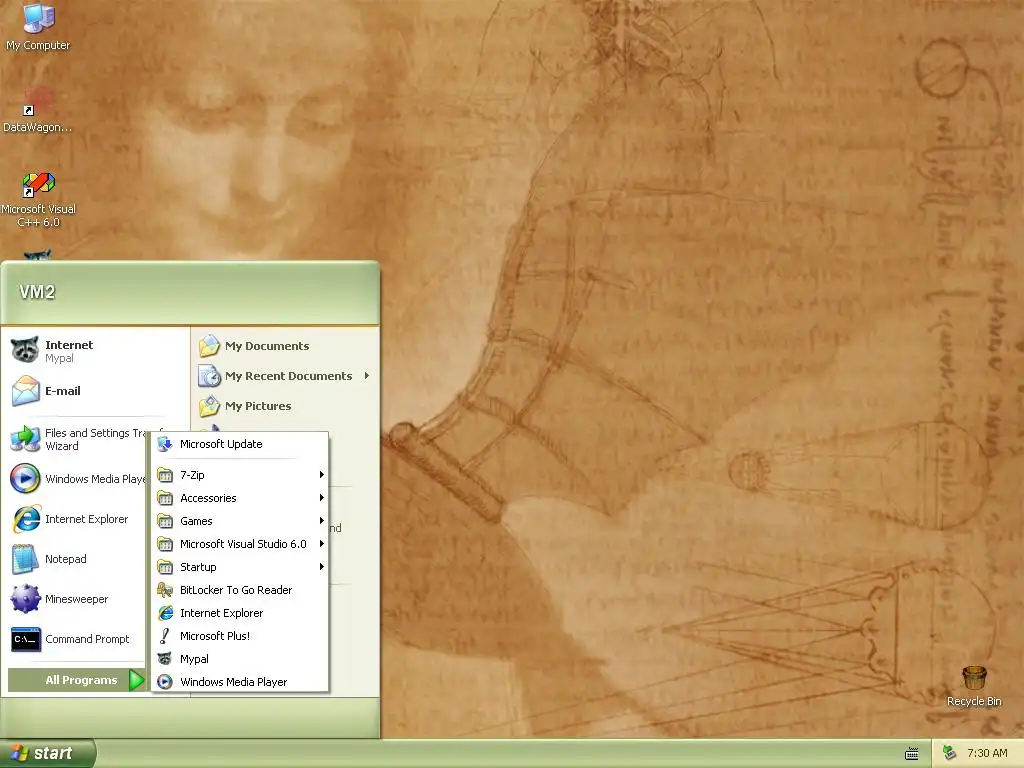The width and height of the screenshot is (1024, 768).
Task: Open the Startup program group
Action: (x=240, y=567)
